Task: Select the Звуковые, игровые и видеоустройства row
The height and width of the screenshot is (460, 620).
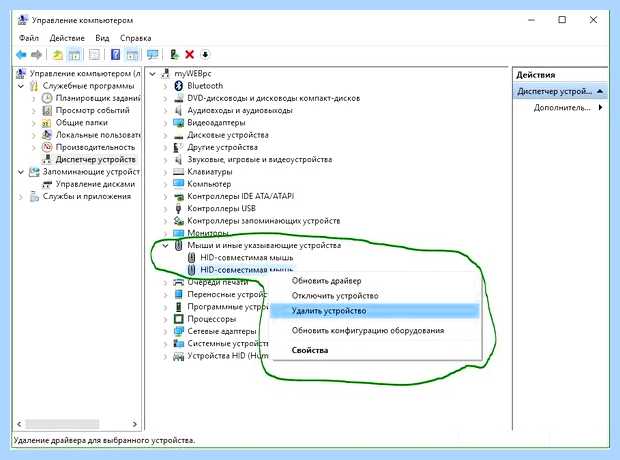Action: click(259, 159)
